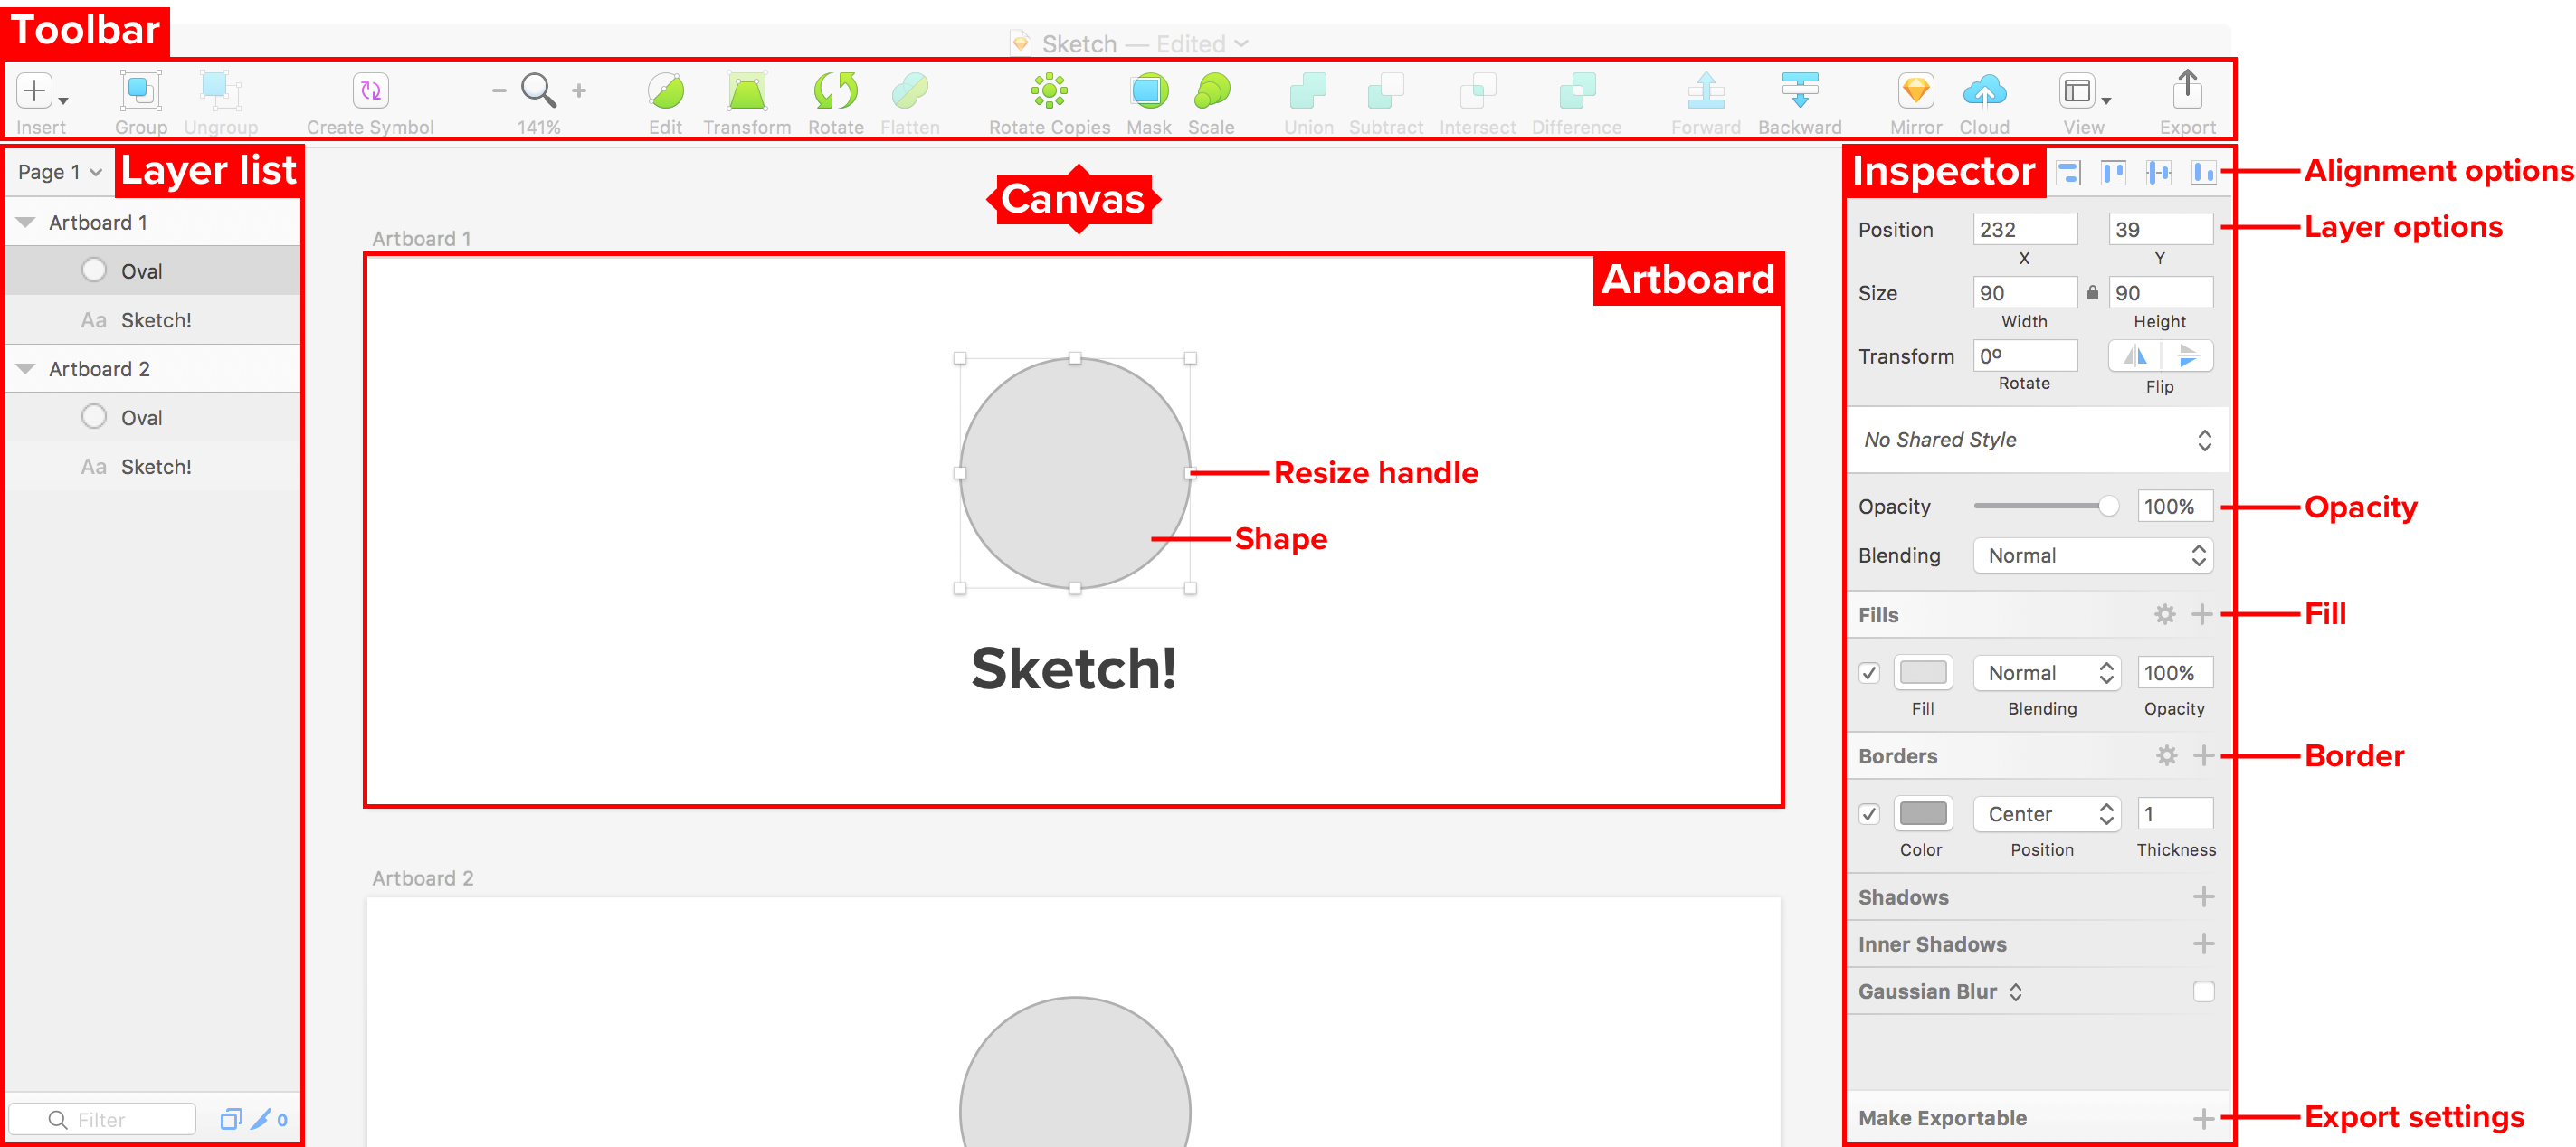Open the Page 1 dropdown
The width and height of the screenshot is (2576, 1147).
[60, 172]
